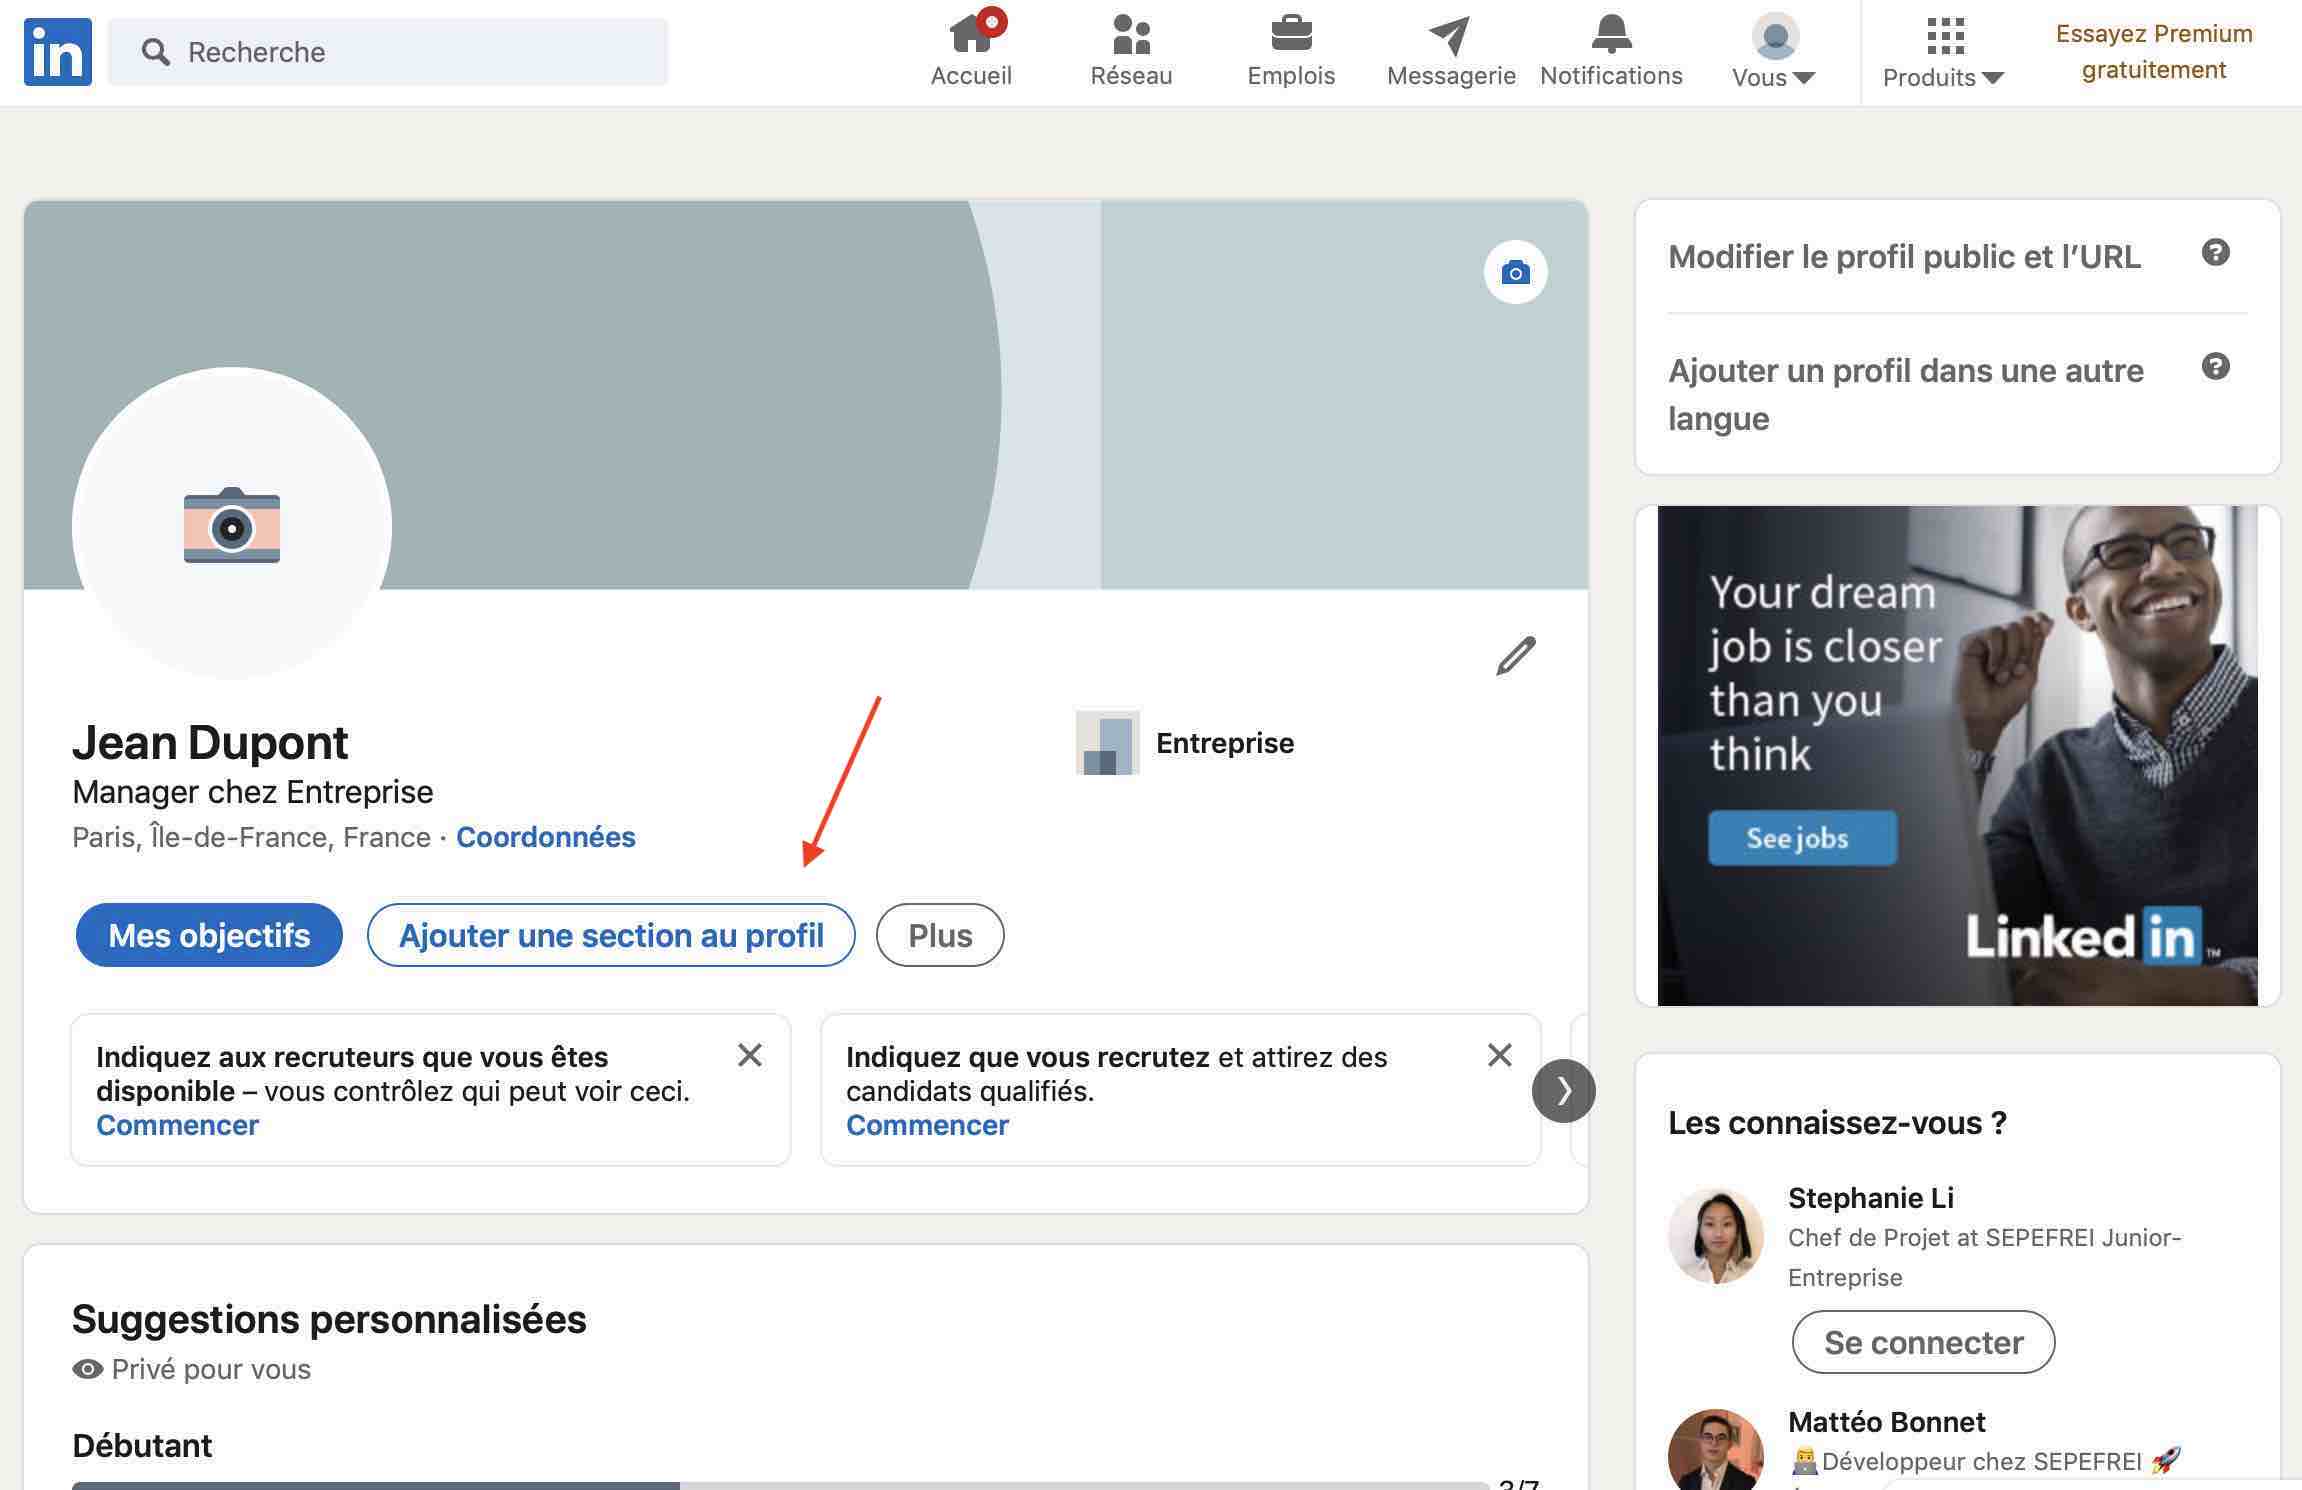Open the Accueil home icon
The height and width of the screenshot is (1490, 2302).
click(x=970, y=35)
